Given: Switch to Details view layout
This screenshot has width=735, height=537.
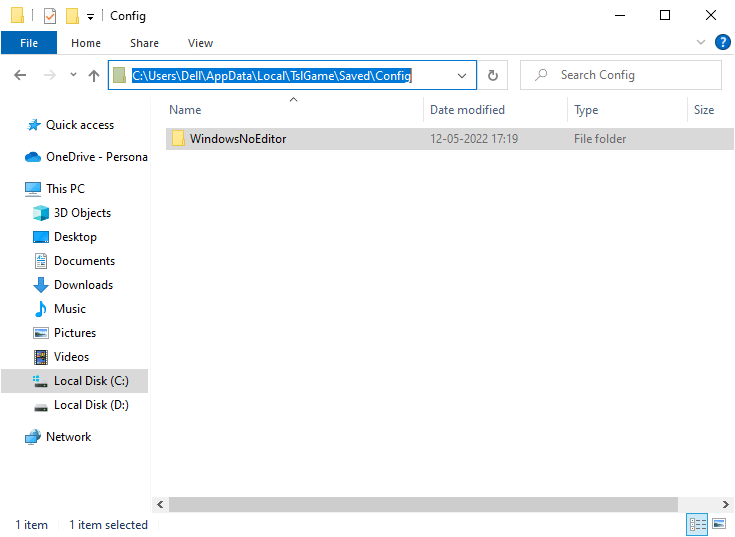Looking at the screenshot, I should point(698,524).
